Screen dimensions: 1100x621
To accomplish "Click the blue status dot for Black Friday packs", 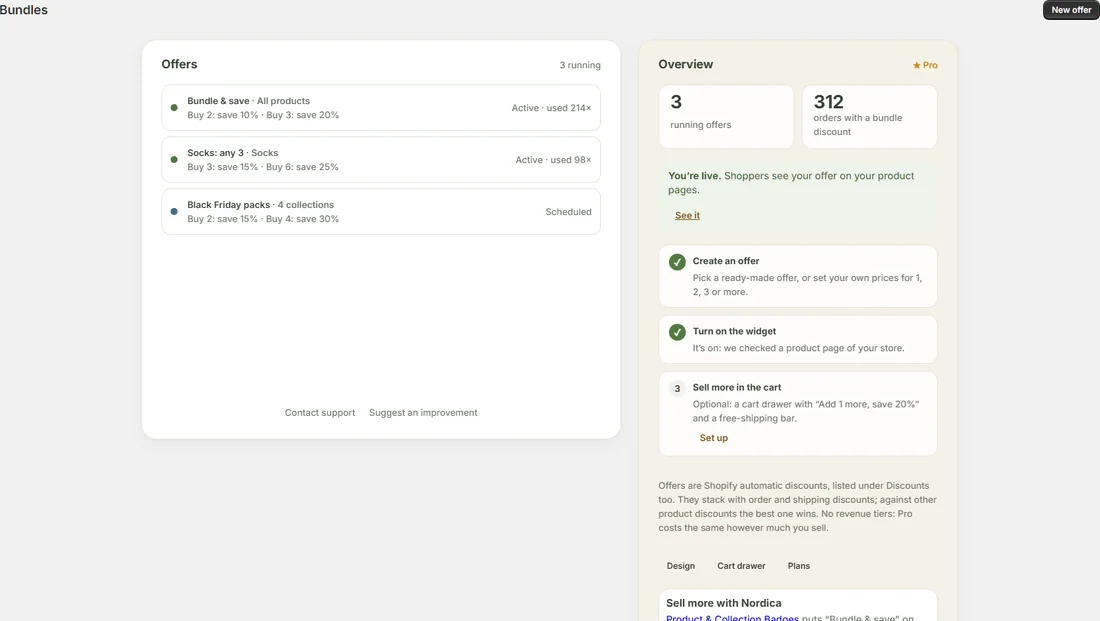I will (174, 211).
